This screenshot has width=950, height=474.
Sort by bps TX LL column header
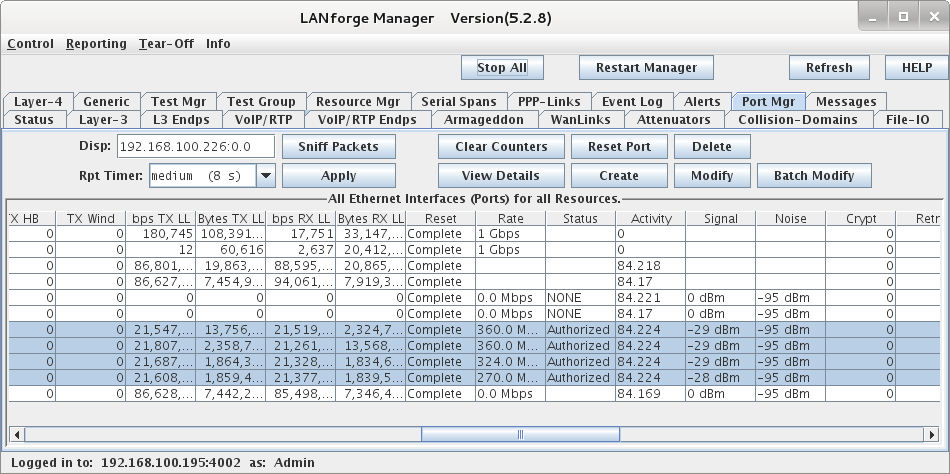161,219
